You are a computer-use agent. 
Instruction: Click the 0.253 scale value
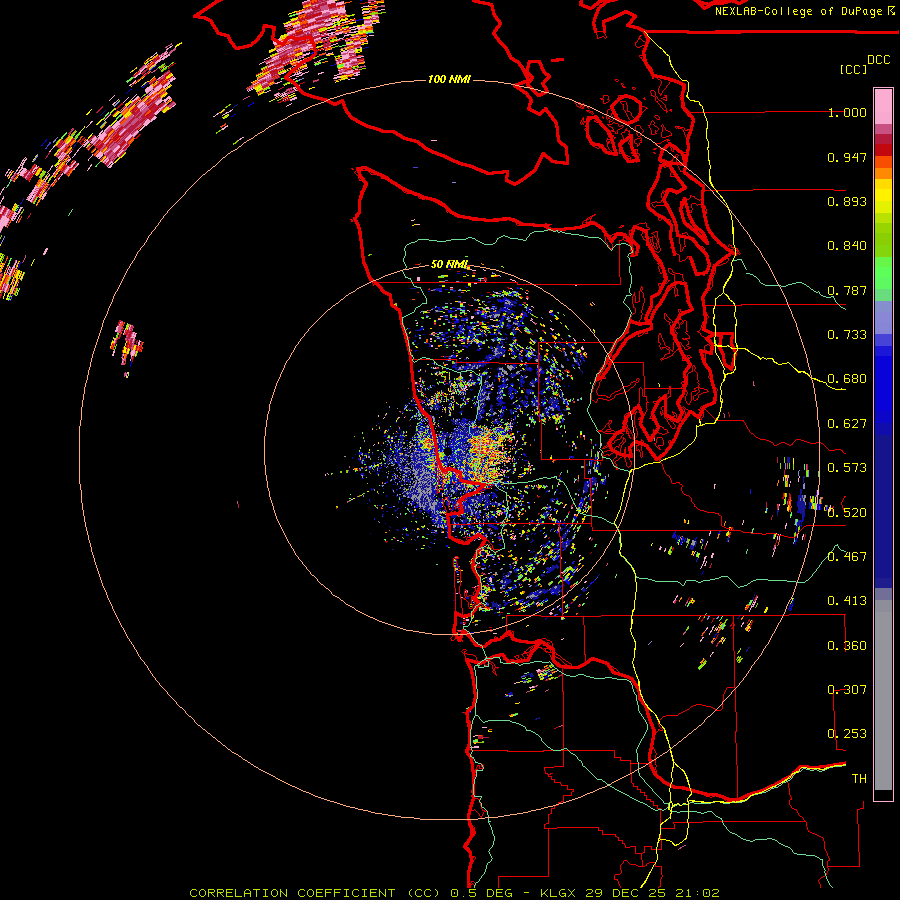click(x=847, y=734)
